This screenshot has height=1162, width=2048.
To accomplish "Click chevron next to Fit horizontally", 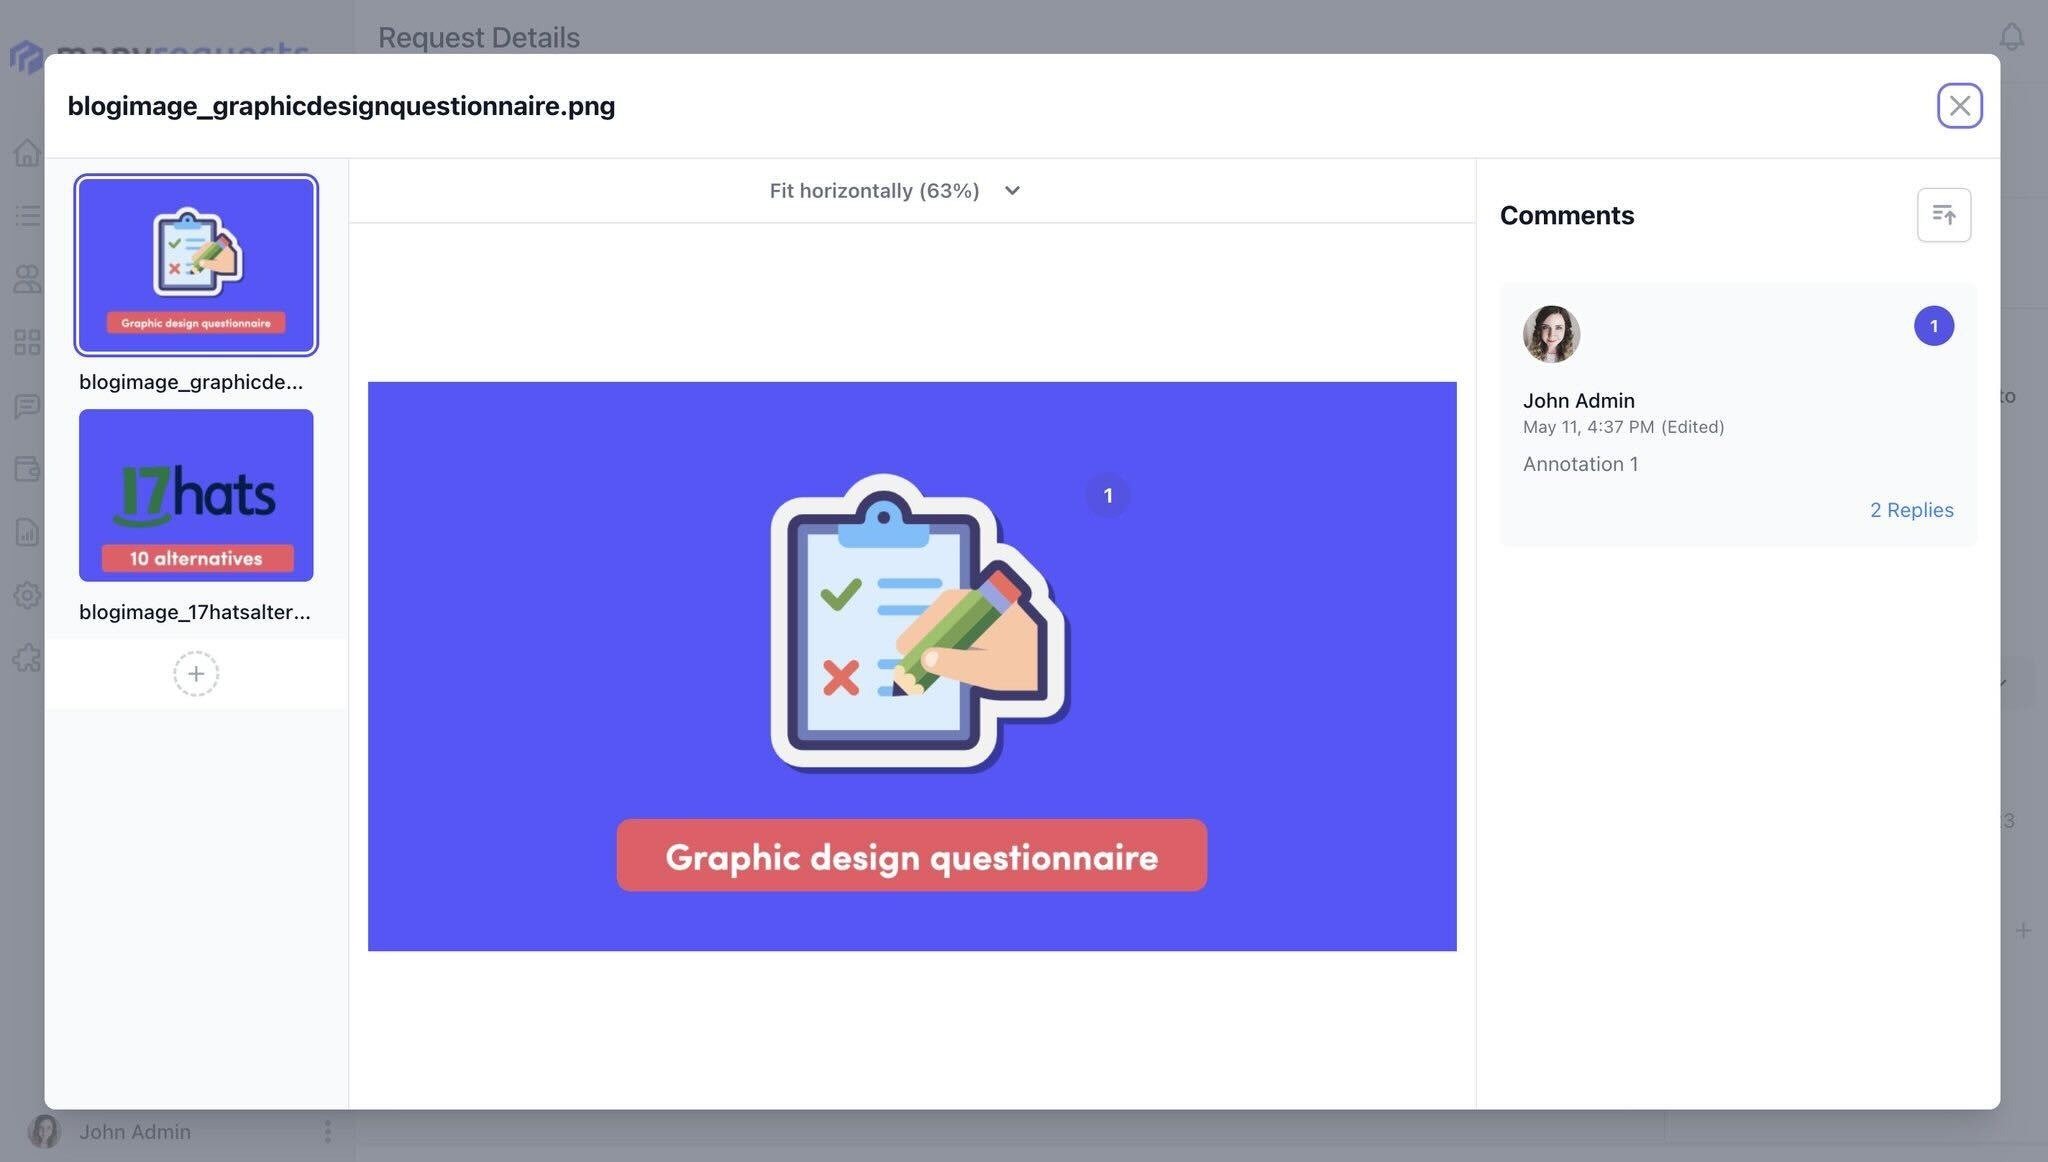I will (x=1012, y=191).
